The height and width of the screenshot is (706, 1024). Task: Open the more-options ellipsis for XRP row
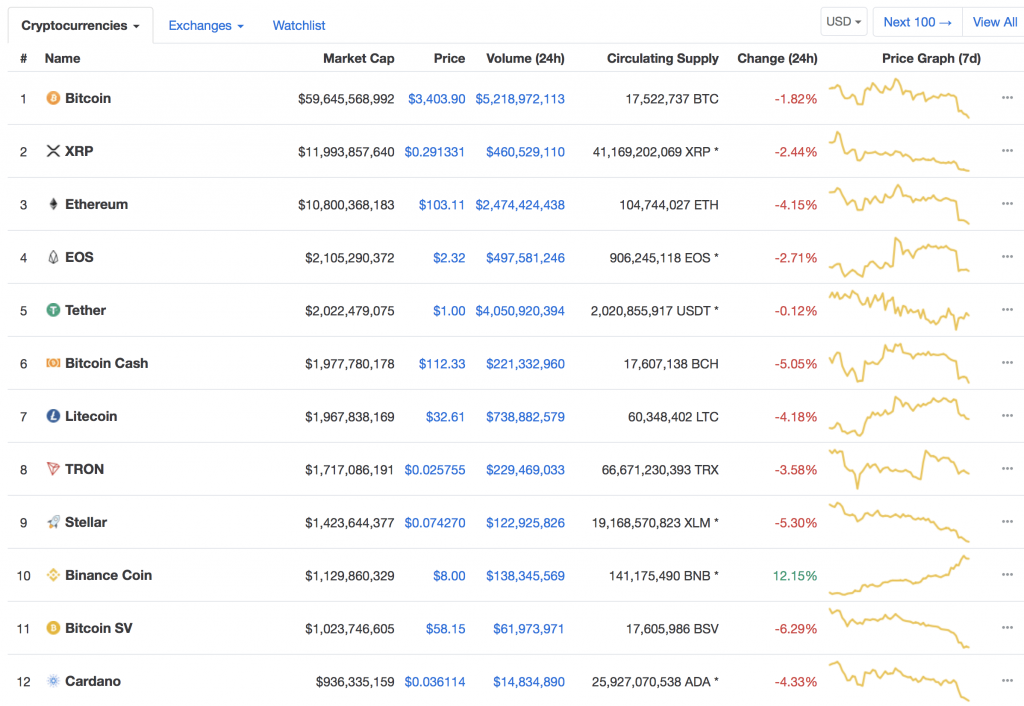click(x=1007, y=150)
